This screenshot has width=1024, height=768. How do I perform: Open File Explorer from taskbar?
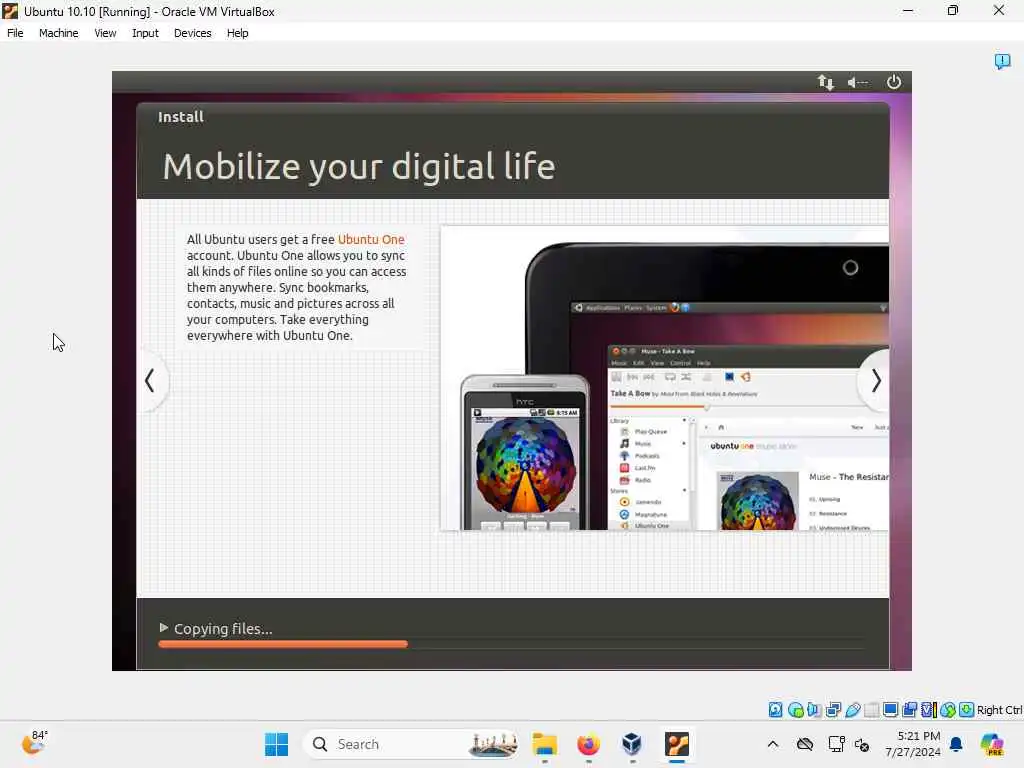[x=545, y=744]
